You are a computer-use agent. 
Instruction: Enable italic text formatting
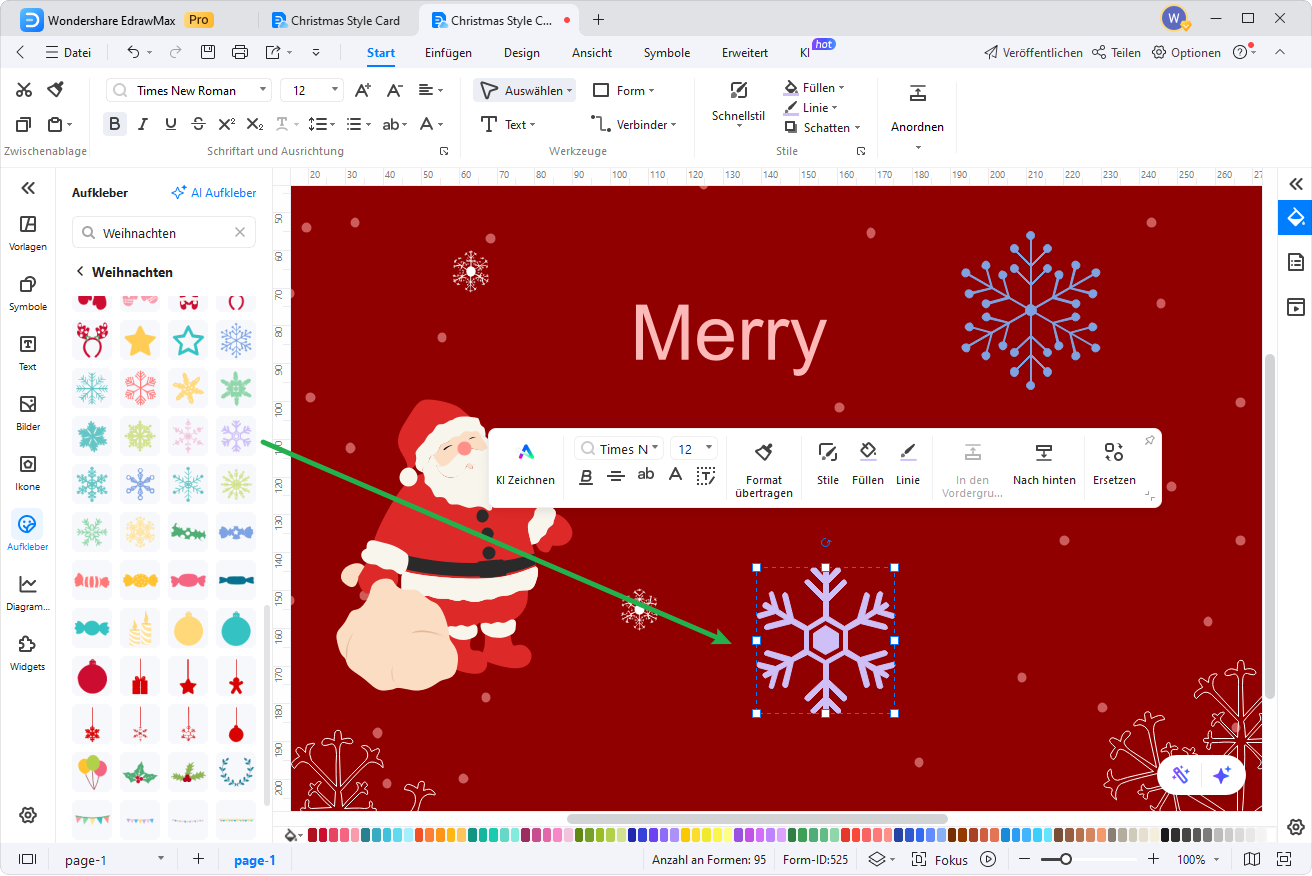pyautogui.click(x=140, y=123)
